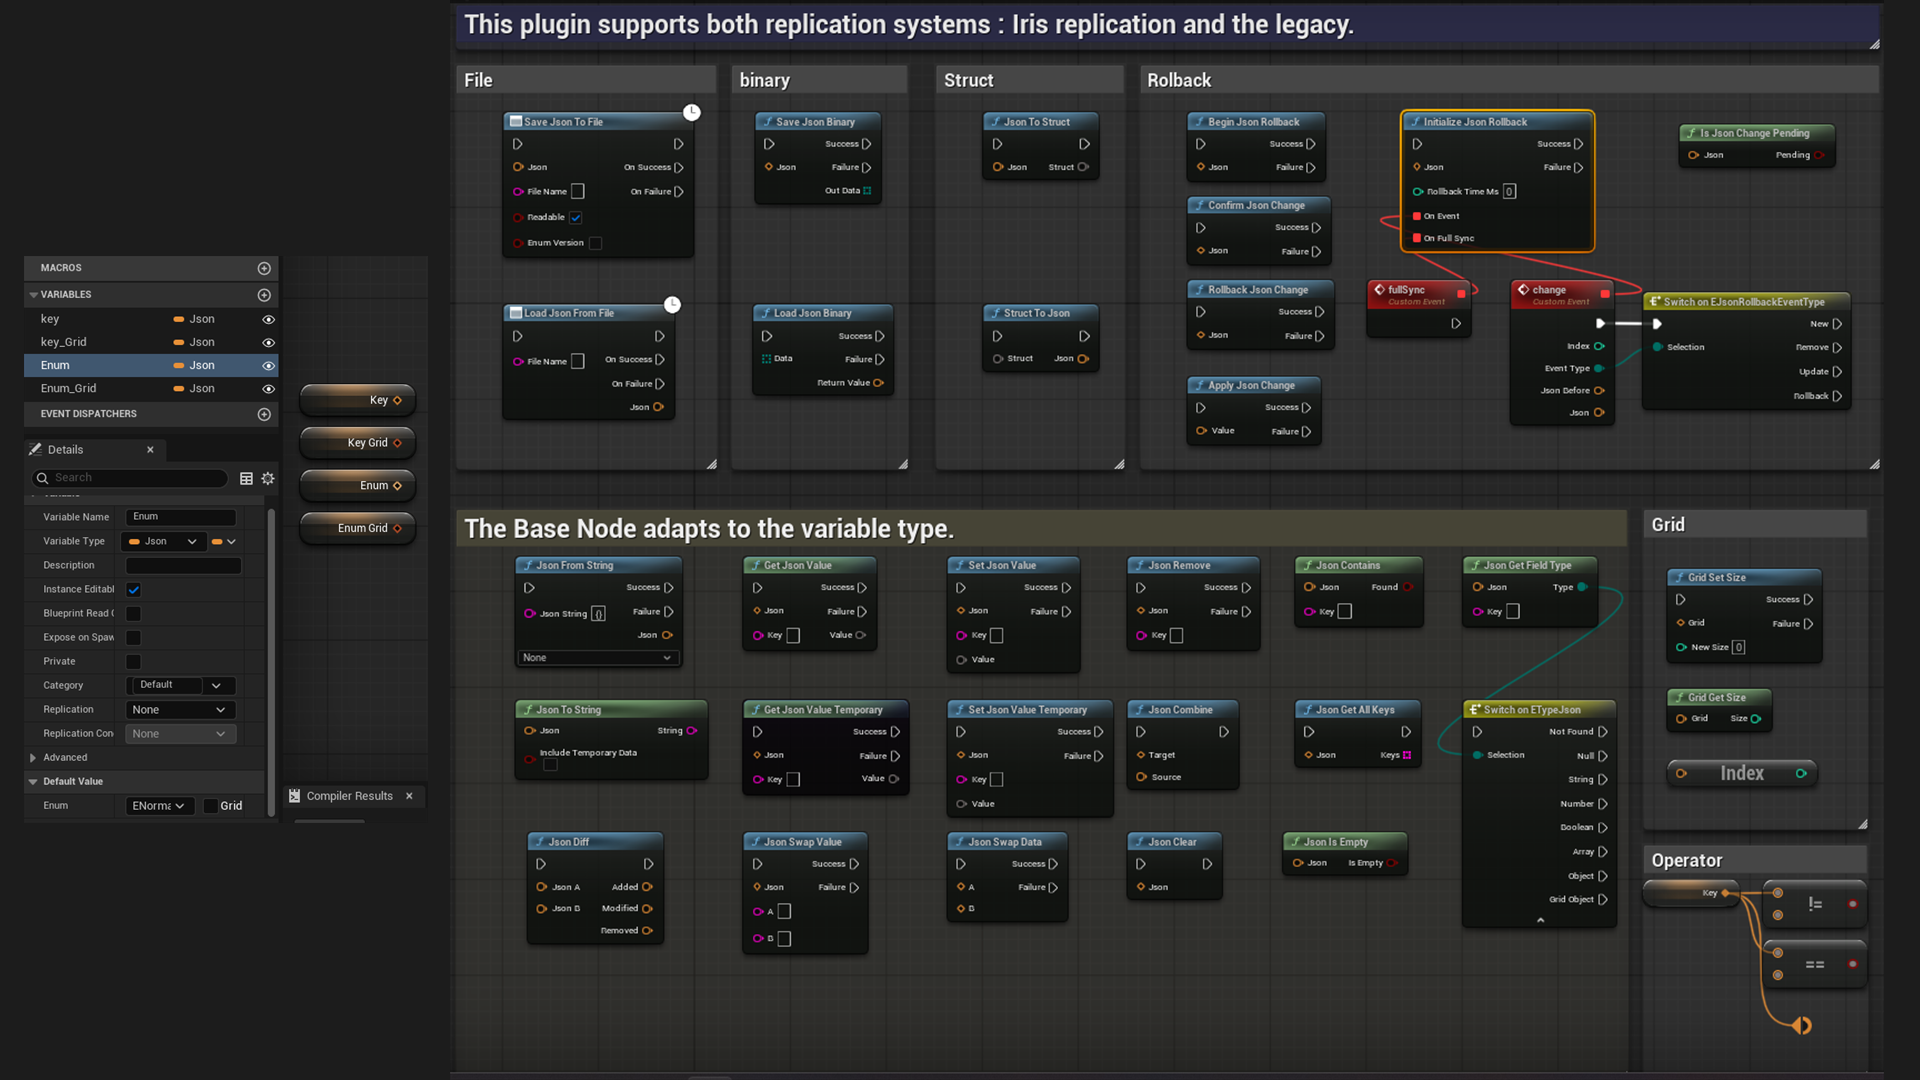The image size is (1920, 1080).
Task: Open the container type dropdown beside Variable Type
Action: (x=224, y=542)
